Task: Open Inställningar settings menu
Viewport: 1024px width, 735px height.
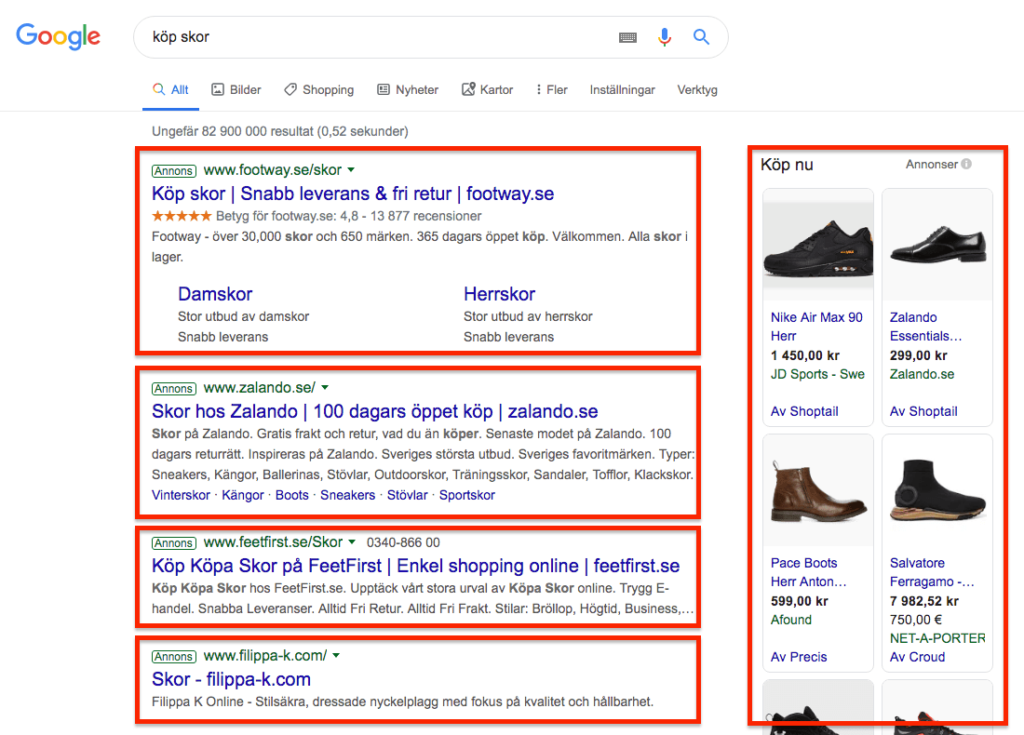Action: (622, 90)
